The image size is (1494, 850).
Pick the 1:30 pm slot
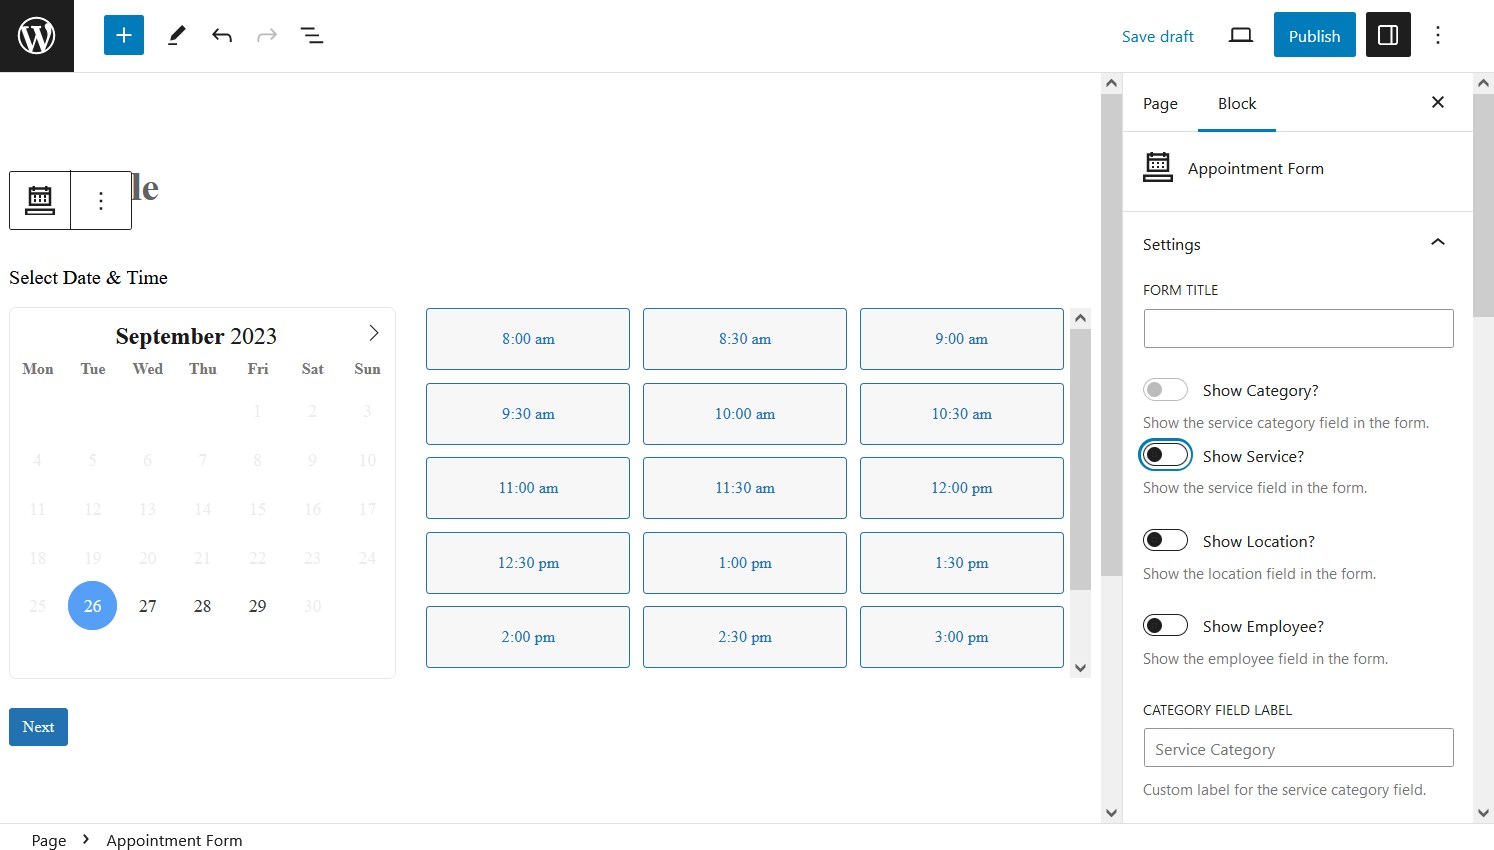[962, 563]
